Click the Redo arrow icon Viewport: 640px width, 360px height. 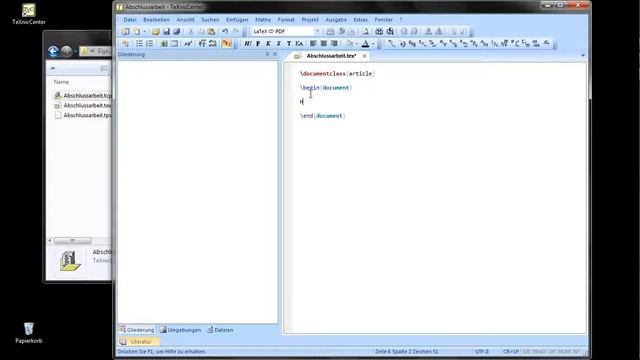(x=236, y=31)
